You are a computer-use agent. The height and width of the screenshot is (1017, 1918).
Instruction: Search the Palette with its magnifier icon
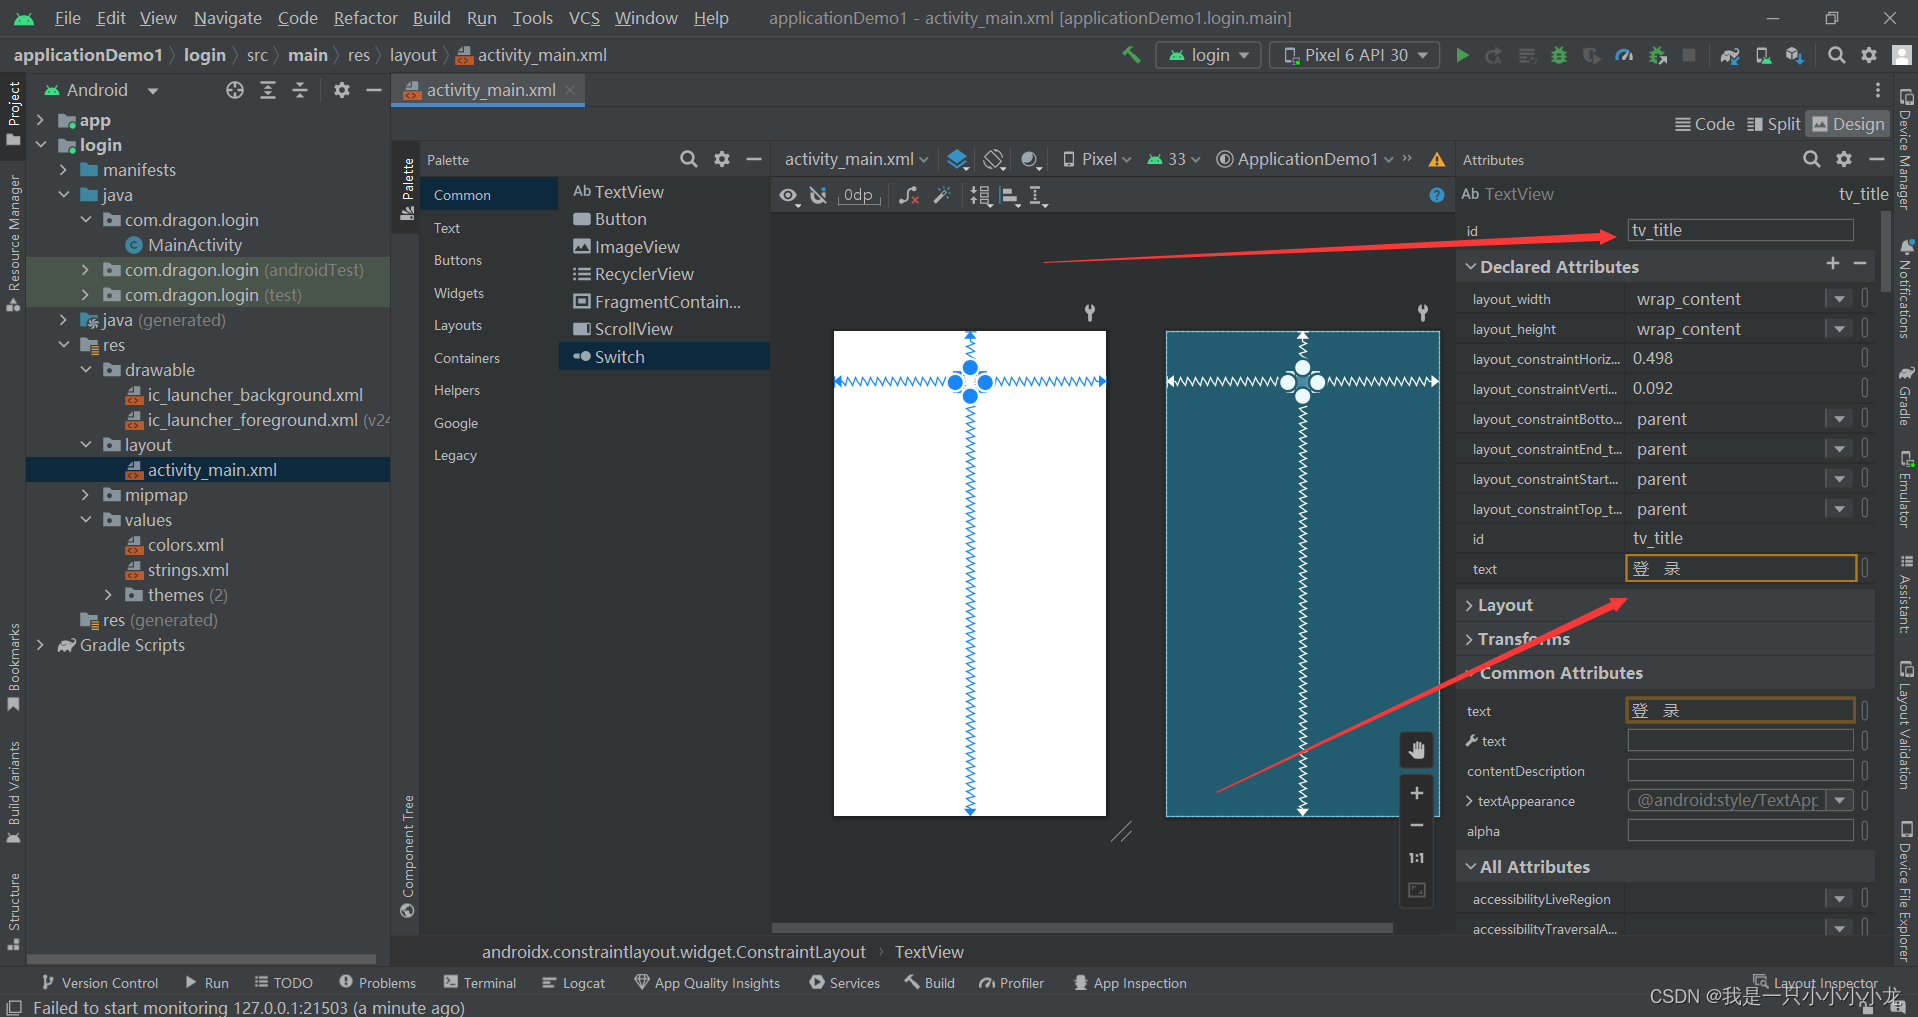(689, 159)
